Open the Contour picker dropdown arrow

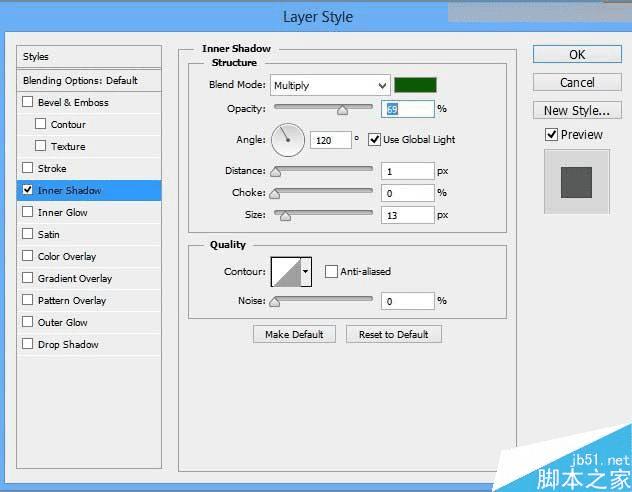coord(306,272)
